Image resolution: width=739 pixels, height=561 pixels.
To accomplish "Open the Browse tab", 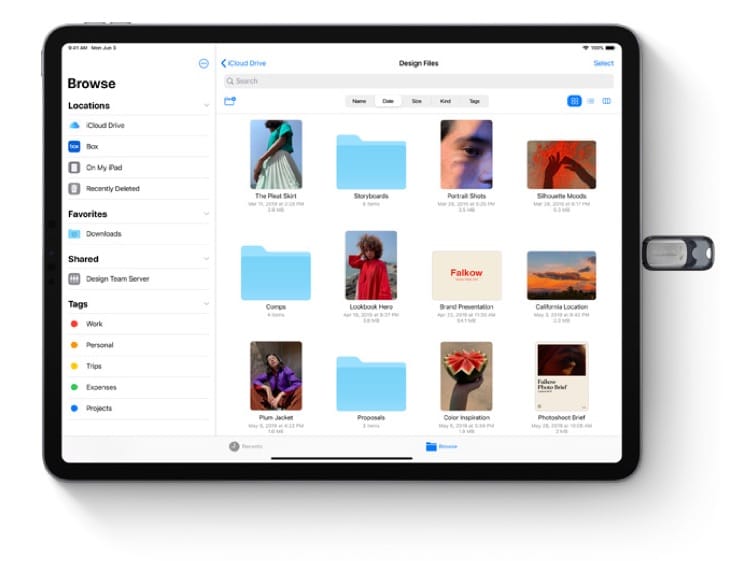I will tap(442, 446).
